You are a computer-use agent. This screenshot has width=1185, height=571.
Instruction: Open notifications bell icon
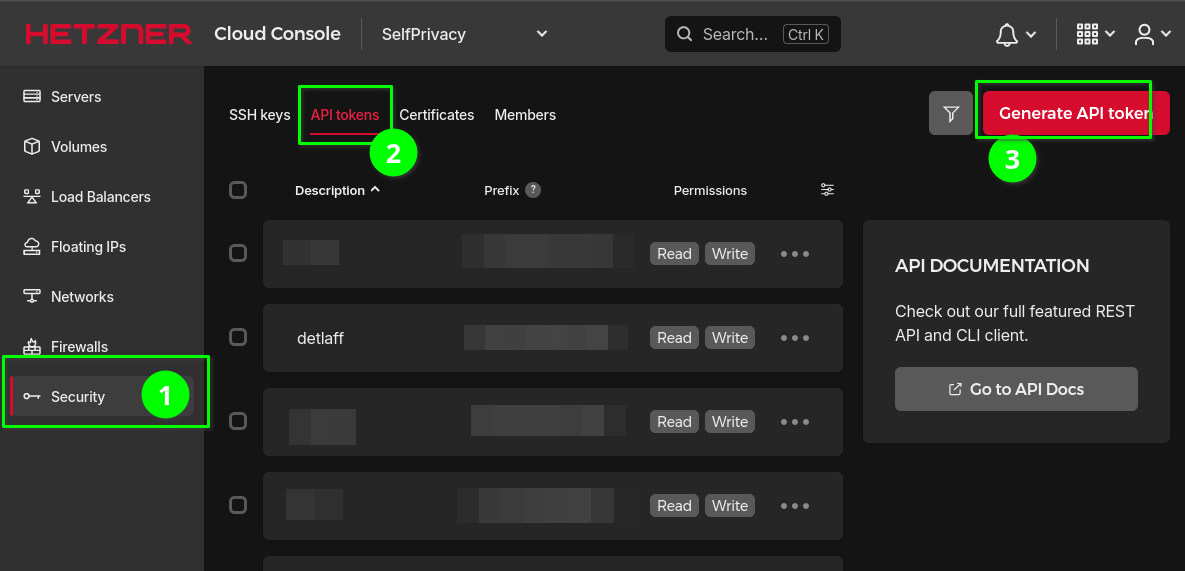pos(1007,34)
